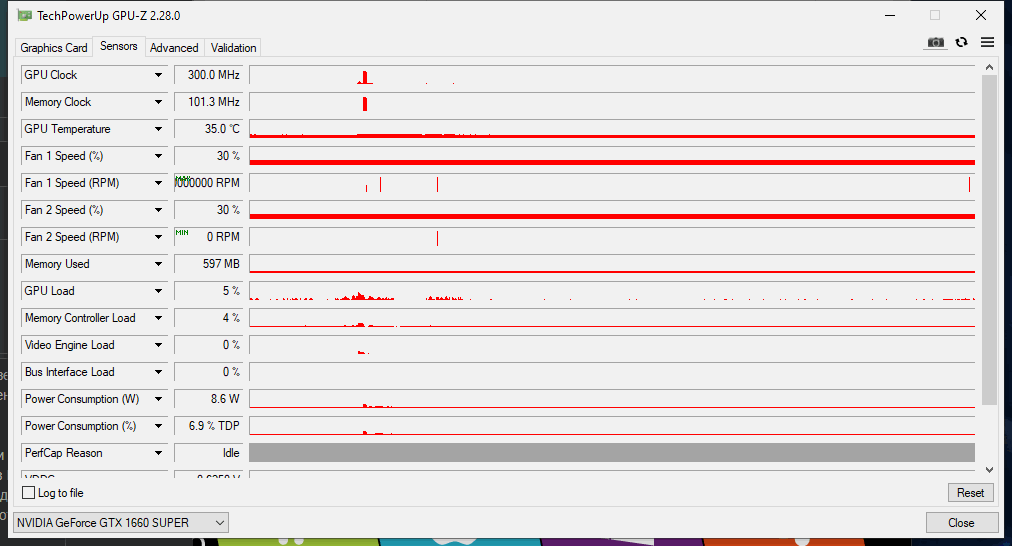Viewport: 1012px width, 546px height.
Task: Click the GPU Load history graph
Action: pyautogui.click(x=612, y=291)
